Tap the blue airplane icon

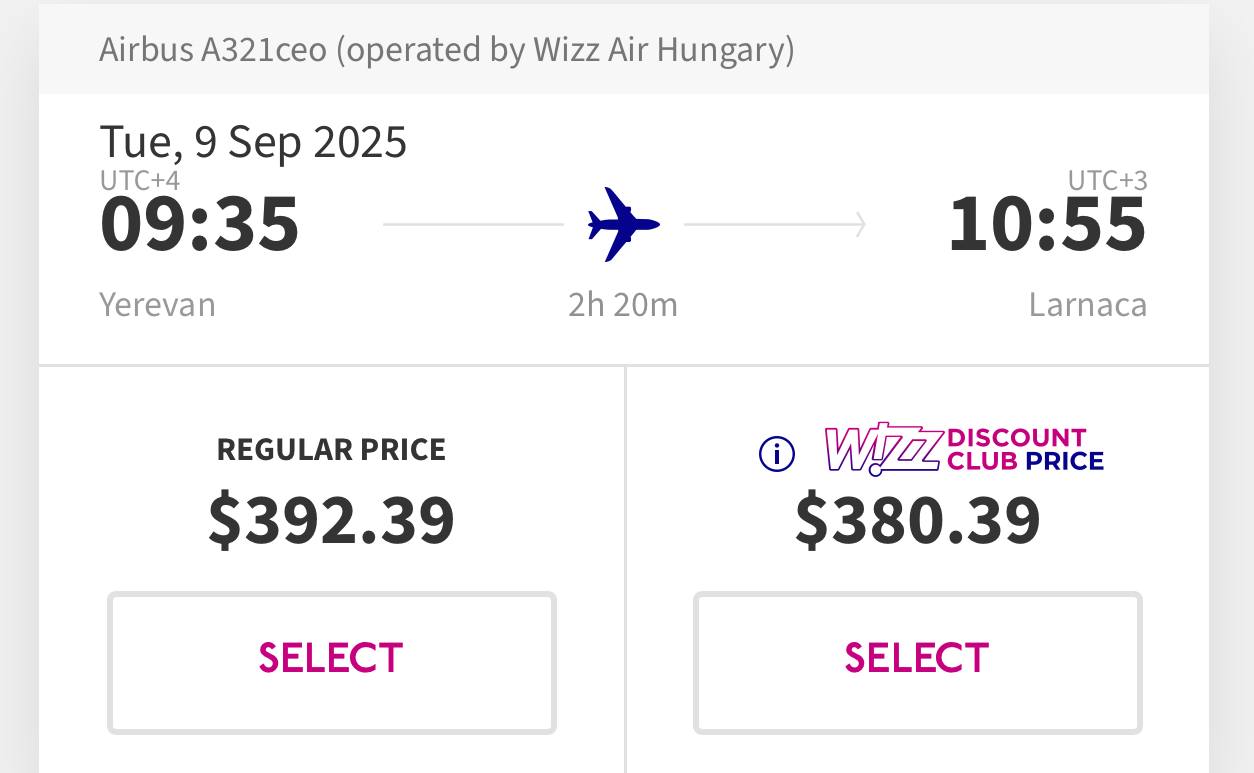624,224
